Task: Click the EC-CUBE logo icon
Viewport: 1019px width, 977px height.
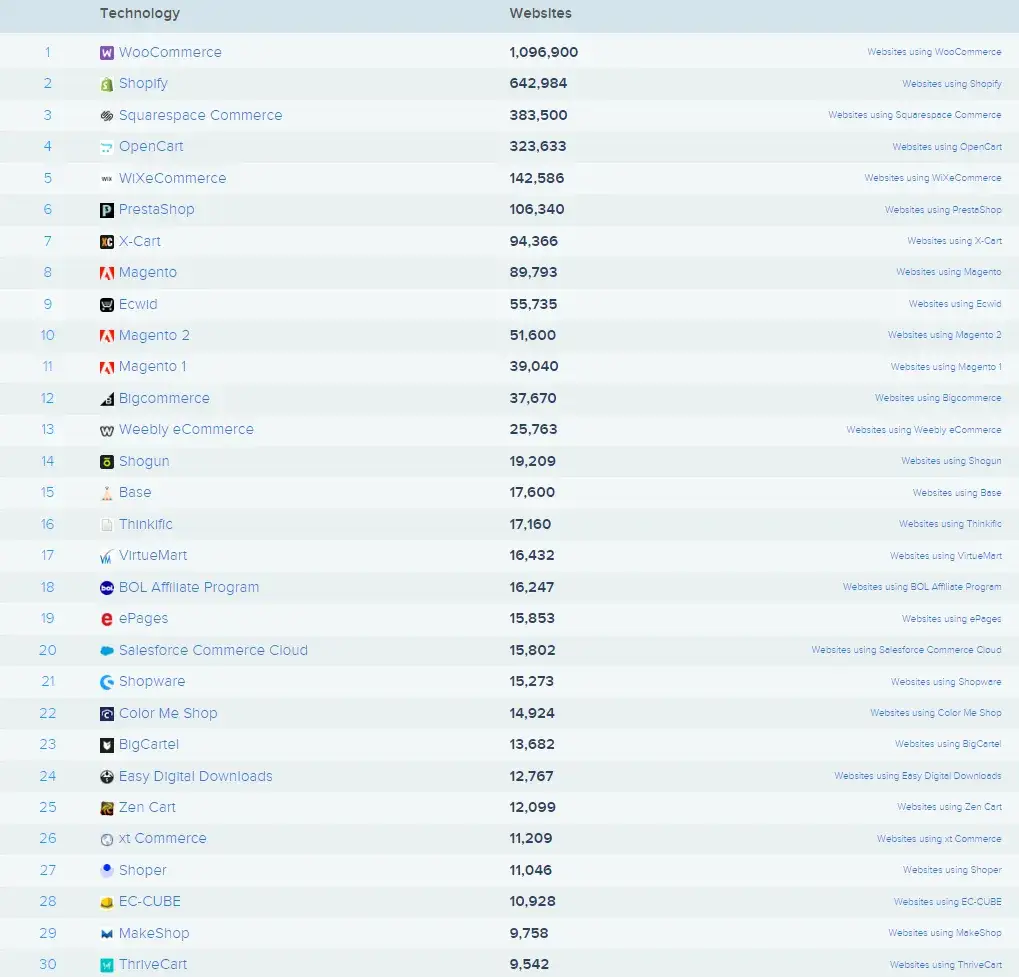Action: point(107,903)
